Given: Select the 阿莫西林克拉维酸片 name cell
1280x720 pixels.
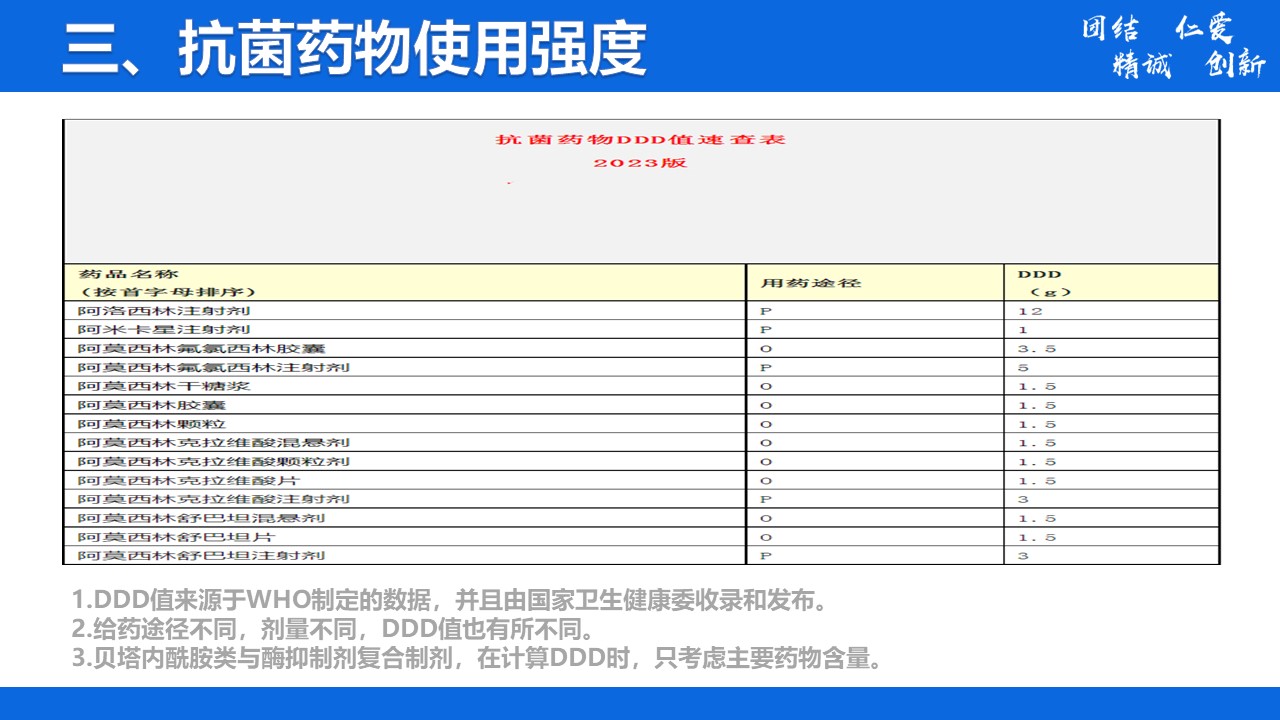Looking at the screenshot, I should (405, 481).
